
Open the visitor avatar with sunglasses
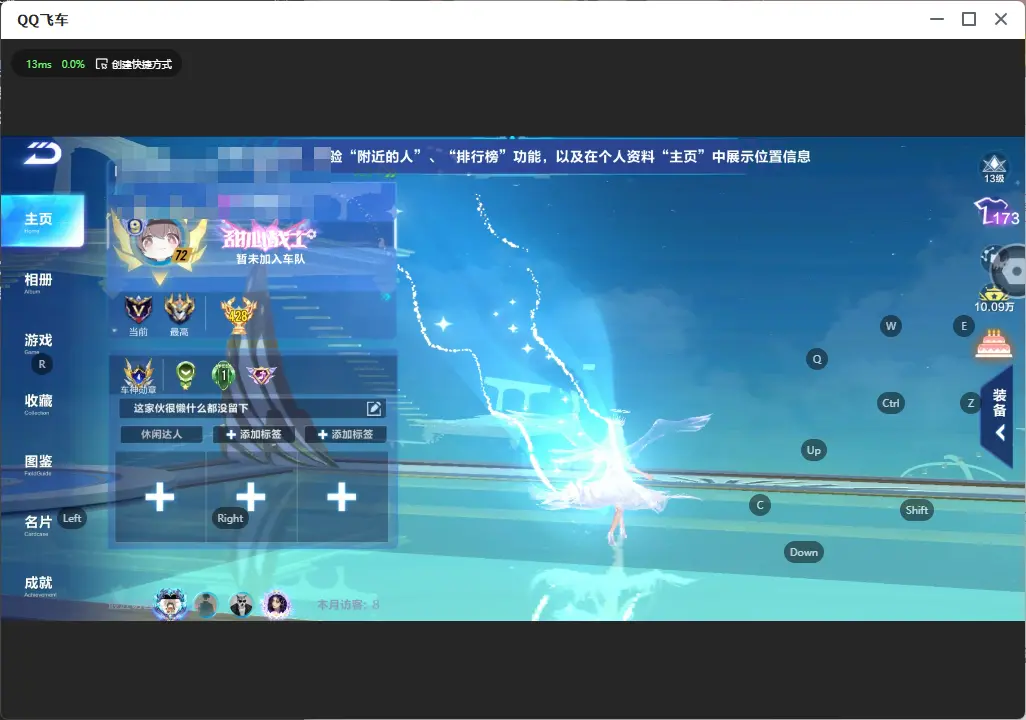click(241, 605)
